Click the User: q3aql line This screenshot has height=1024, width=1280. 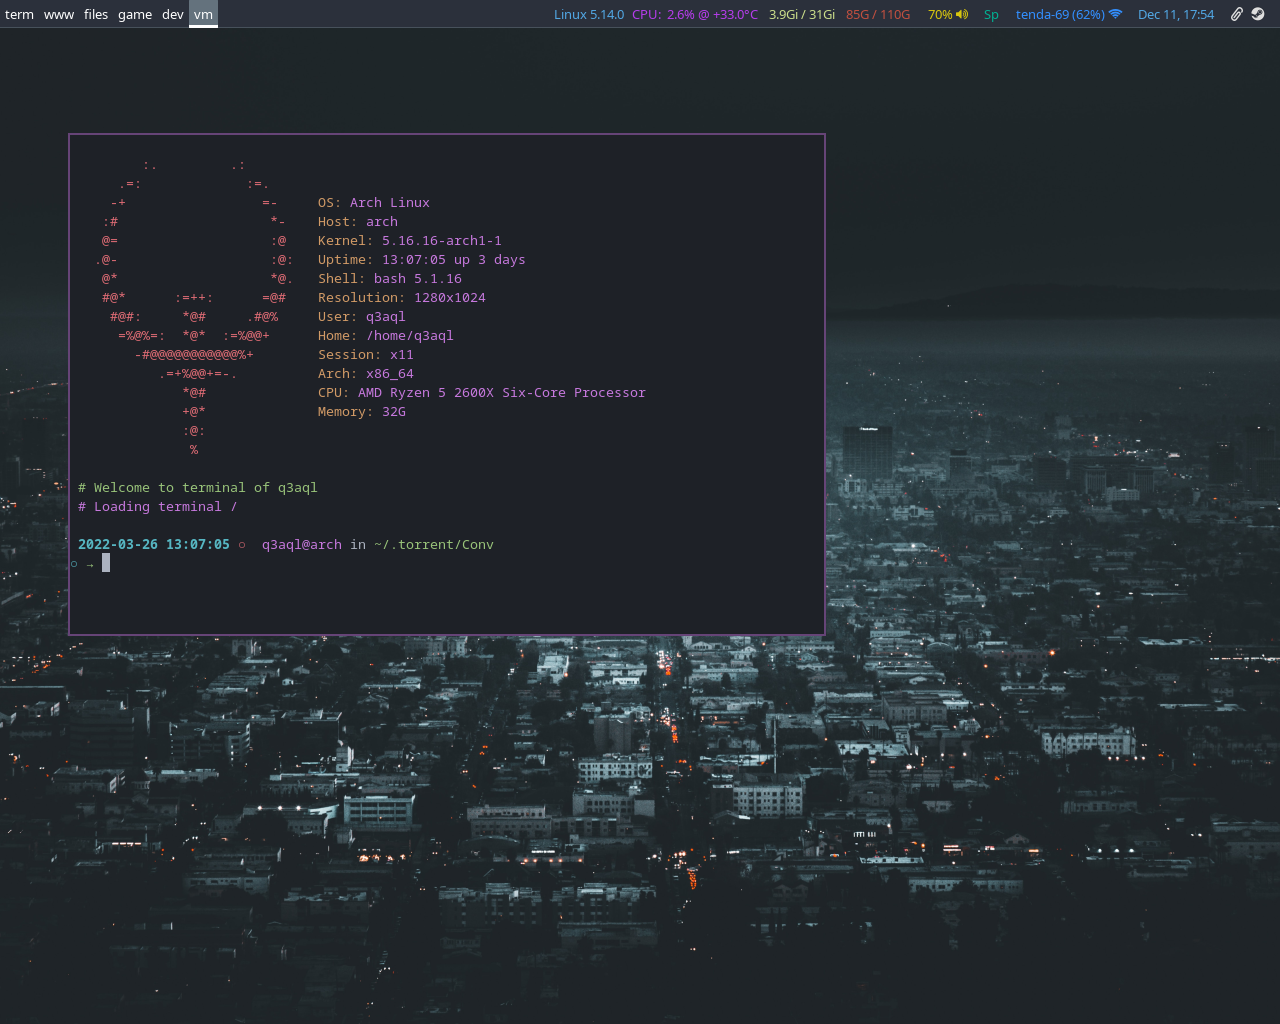pyautogui.click(x=362, y=316)
